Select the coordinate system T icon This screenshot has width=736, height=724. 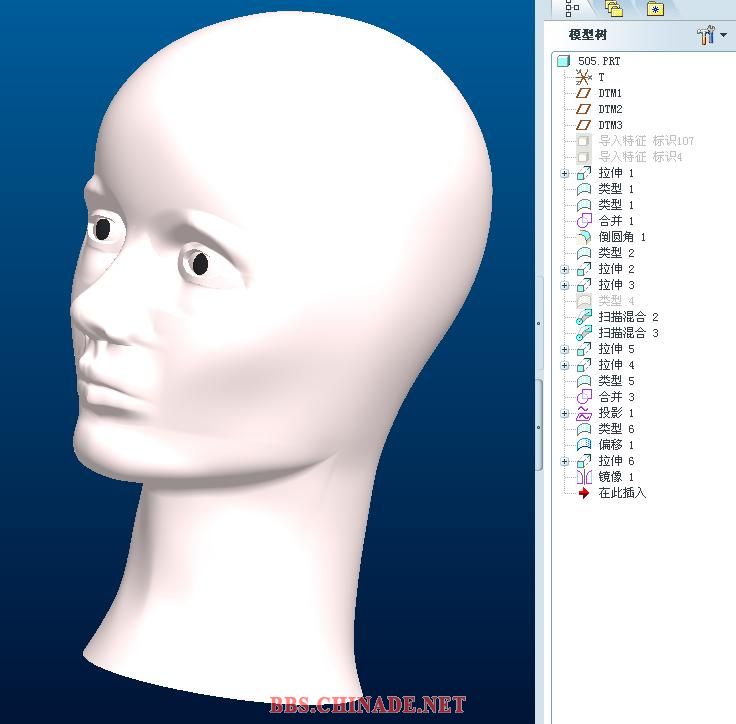583,77
